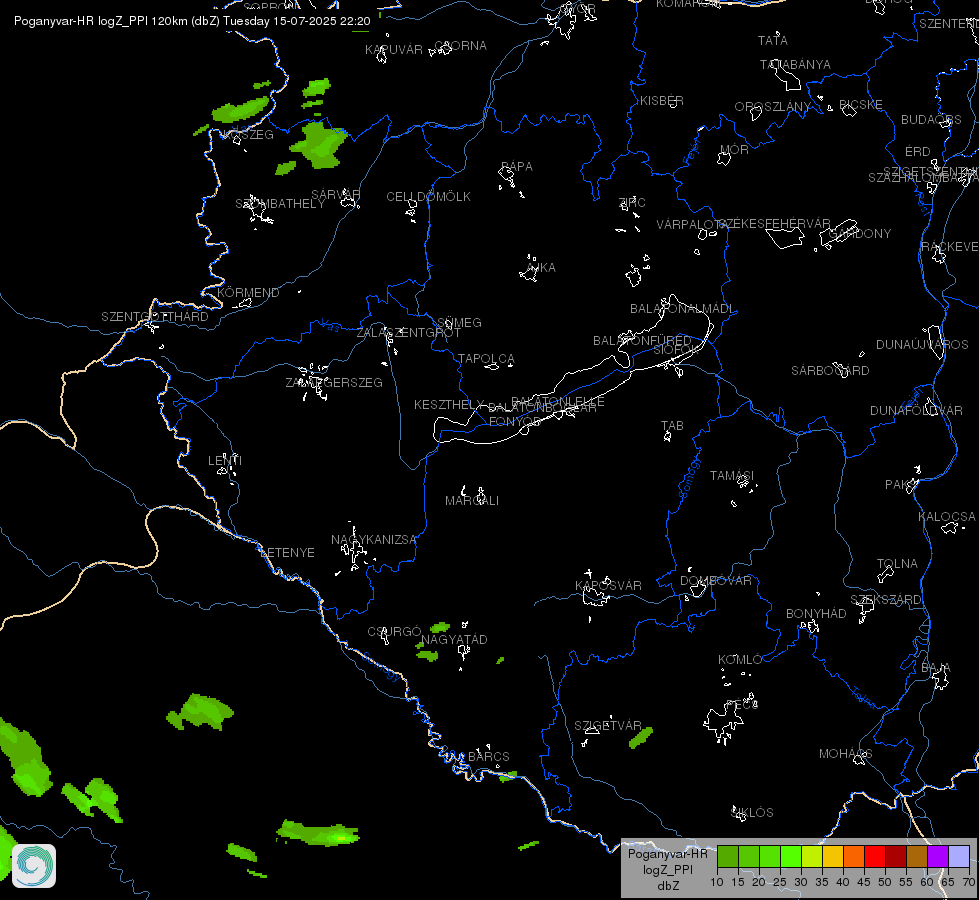Click the CSORNA city label
The image size is (979, 900).
pyautogui.click(x=461, y=46)
